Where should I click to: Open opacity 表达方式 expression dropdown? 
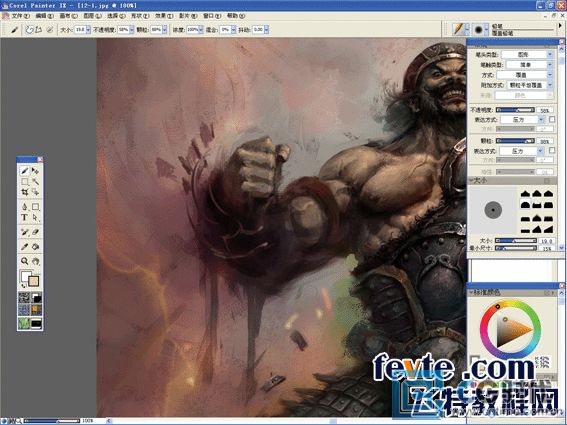(523, 119)
